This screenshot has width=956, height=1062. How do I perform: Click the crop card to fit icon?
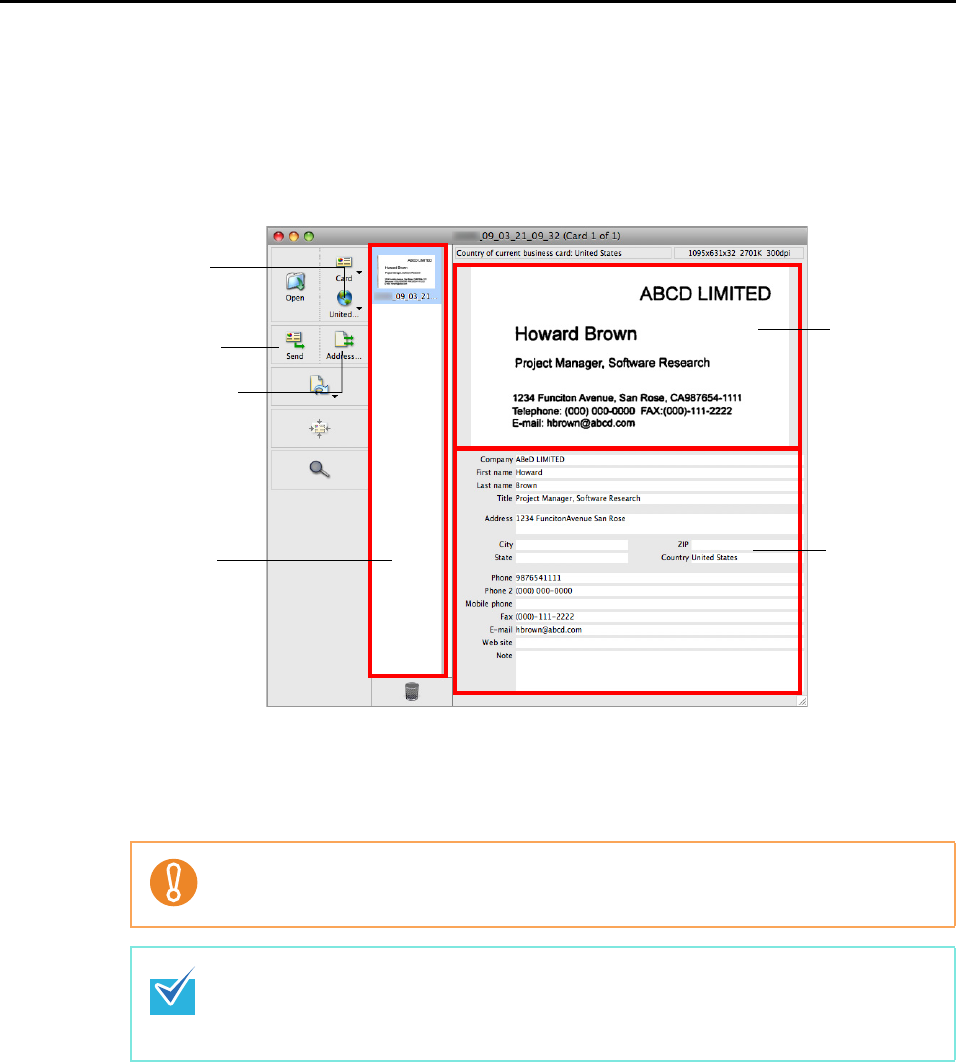[319, 428]
